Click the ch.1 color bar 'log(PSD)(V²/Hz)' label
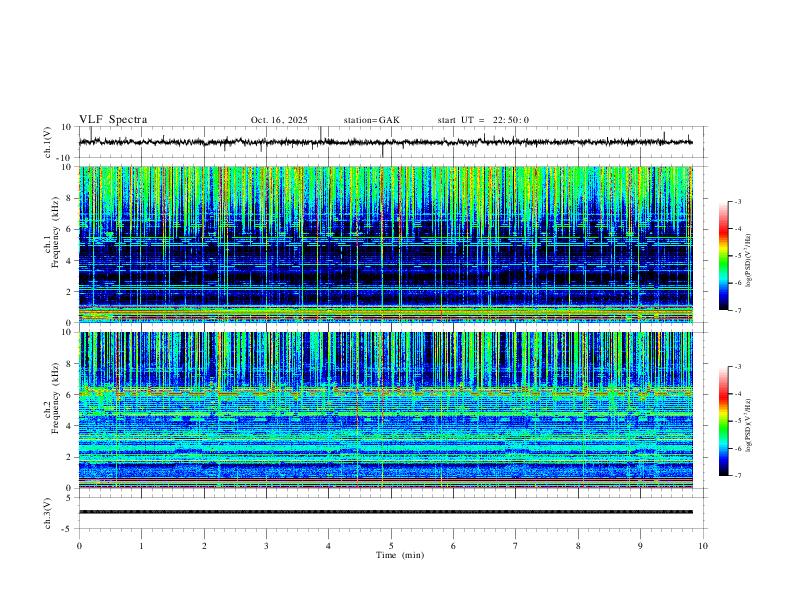This screenshot has height=612, width=792. click(x=748, y=260)
